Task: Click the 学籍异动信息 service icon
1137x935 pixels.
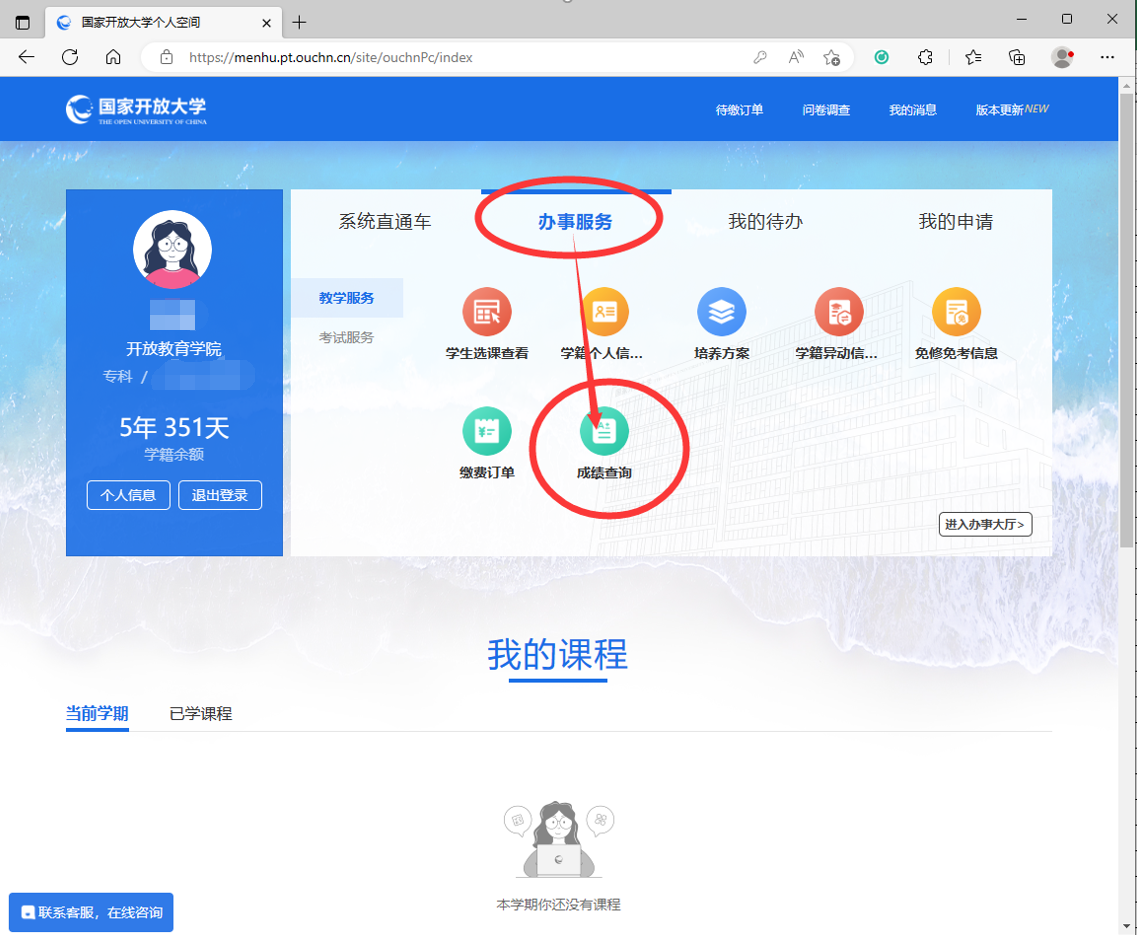Action: pyautogui.click(x=838, y=313)
